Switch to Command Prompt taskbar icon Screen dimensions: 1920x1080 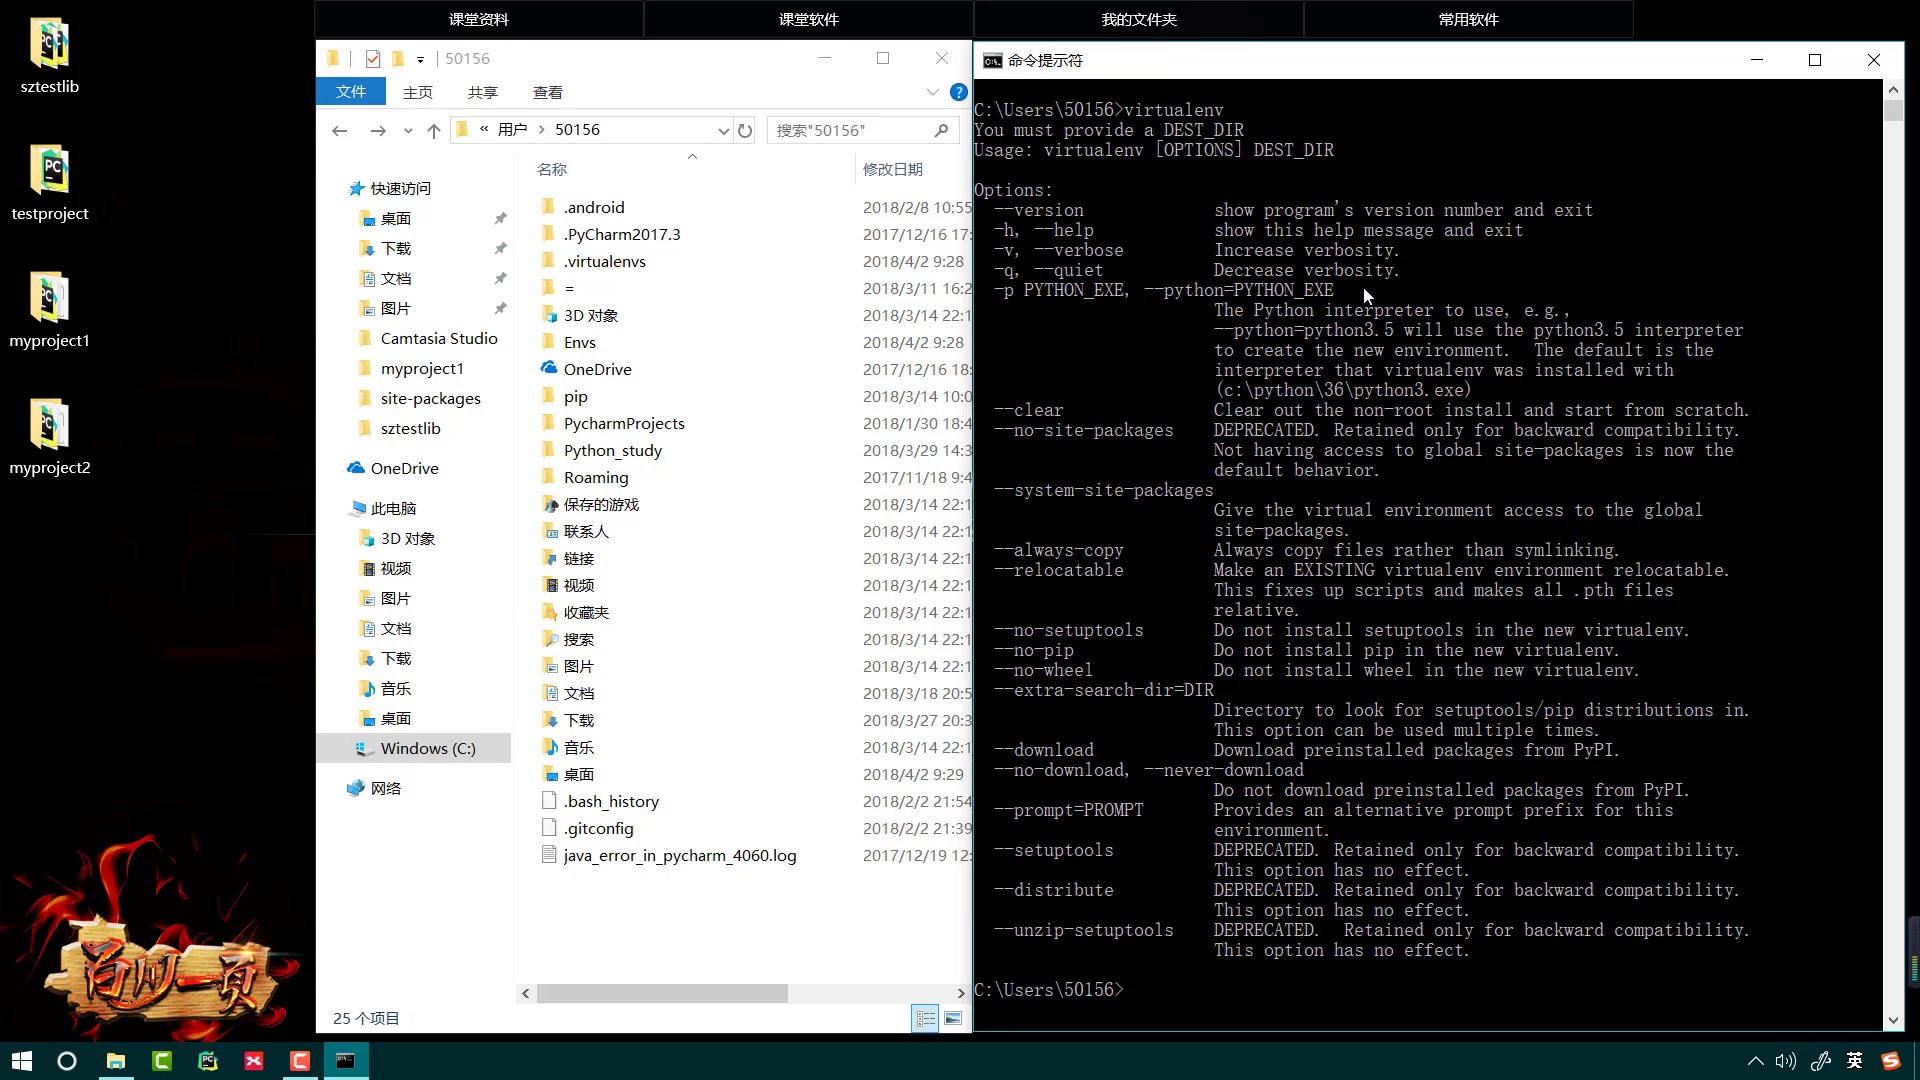tap(346, 1061)
